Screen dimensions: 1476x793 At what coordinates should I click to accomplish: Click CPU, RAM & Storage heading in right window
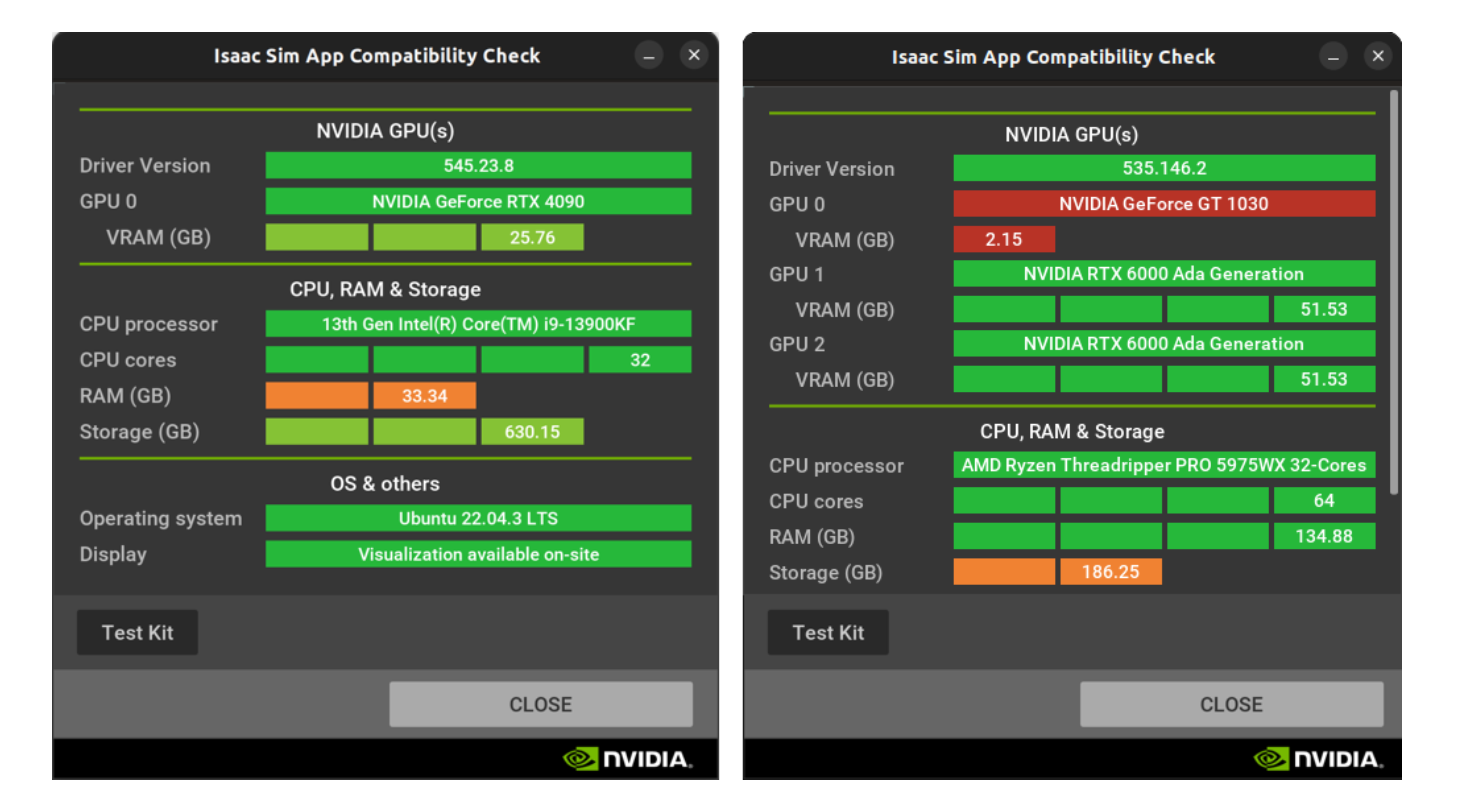[x=1072, y=431]
